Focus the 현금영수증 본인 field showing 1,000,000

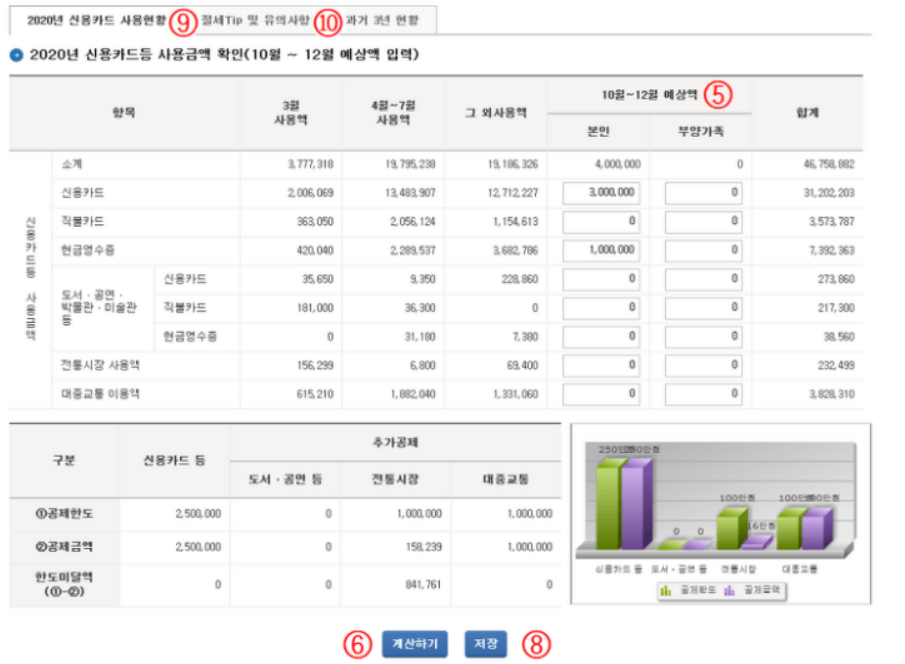coord(601,250)
